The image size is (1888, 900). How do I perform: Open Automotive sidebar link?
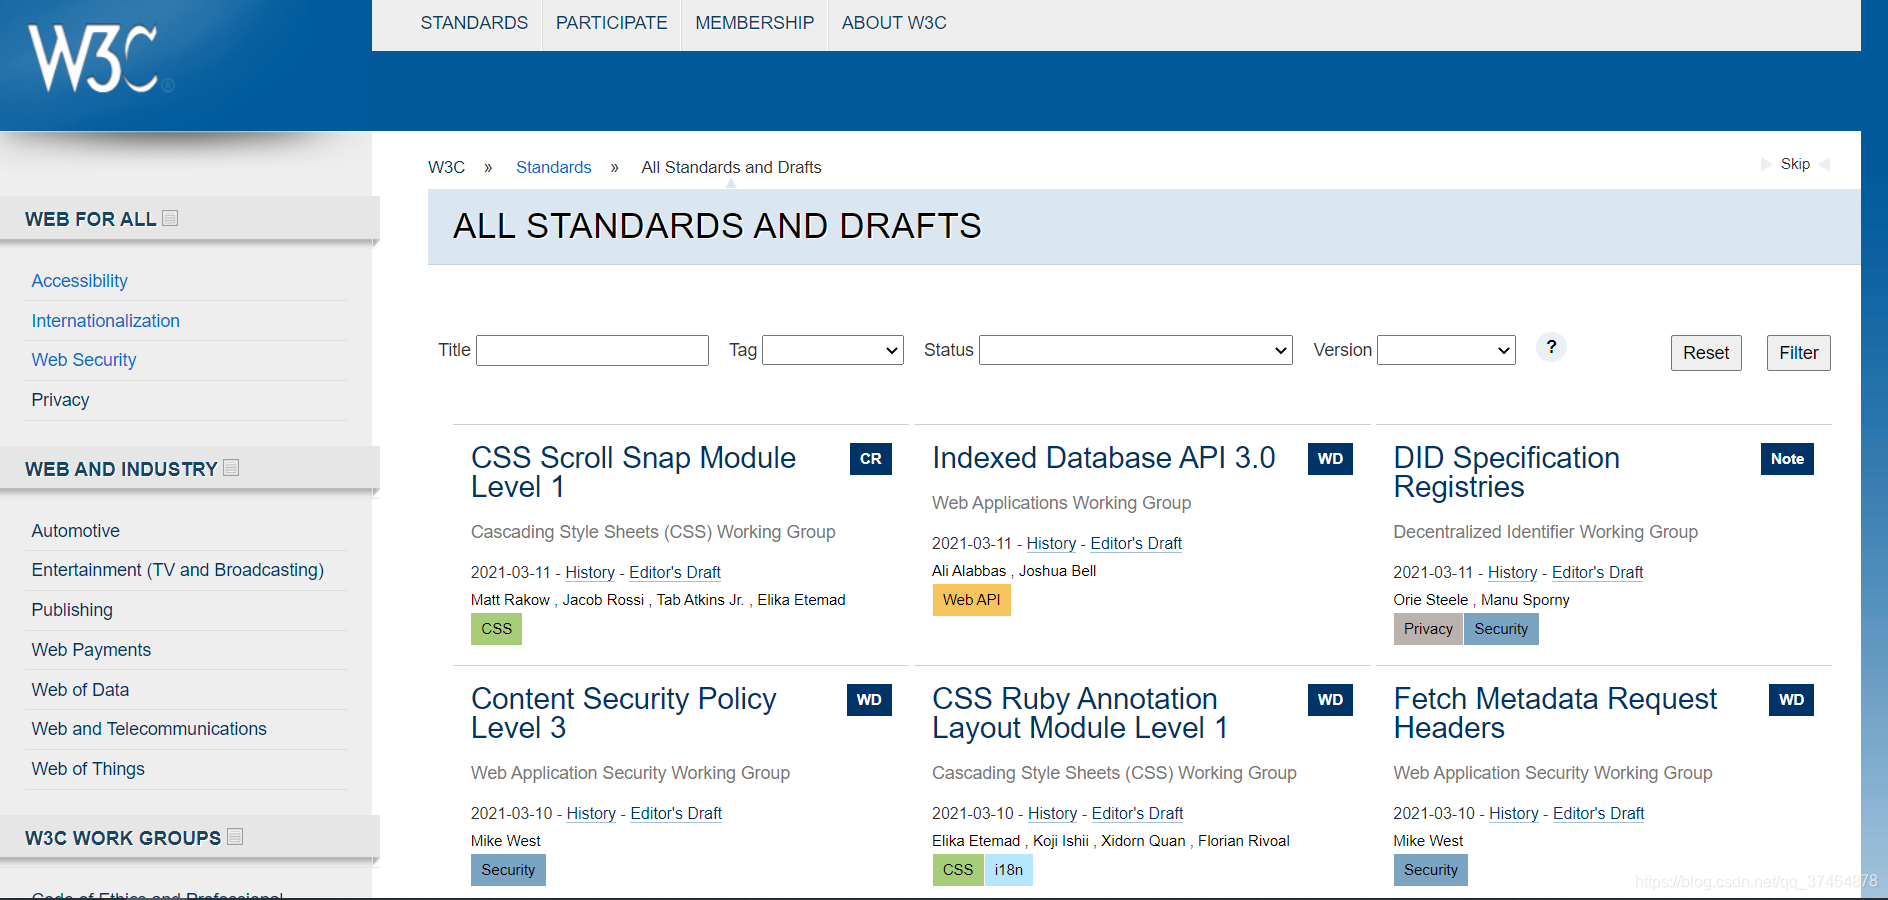[75, 531]
